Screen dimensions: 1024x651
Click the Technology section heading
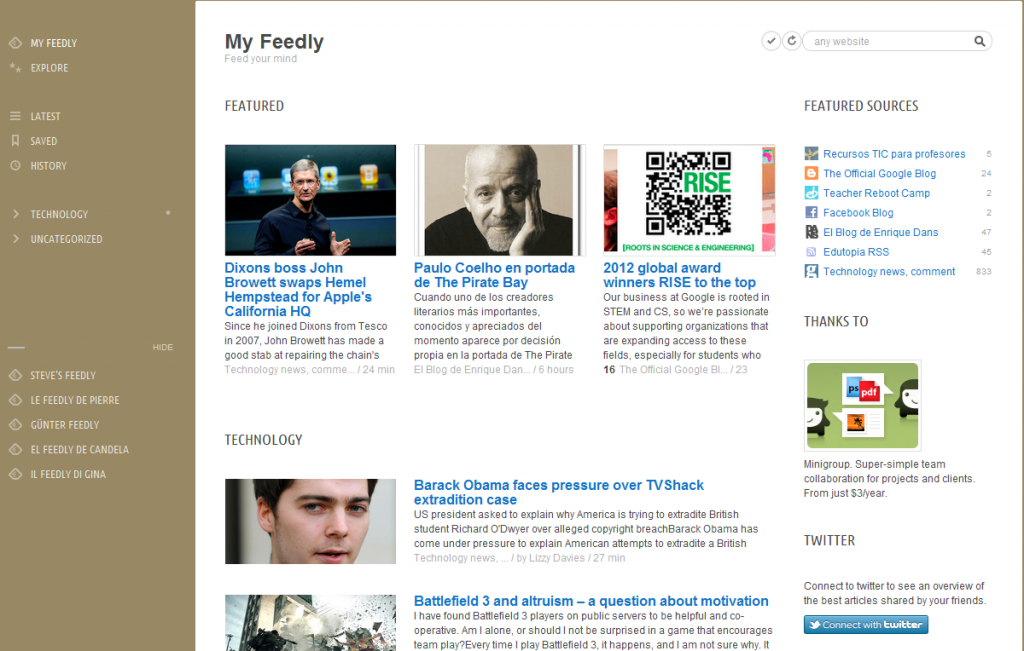coord(263,440)
